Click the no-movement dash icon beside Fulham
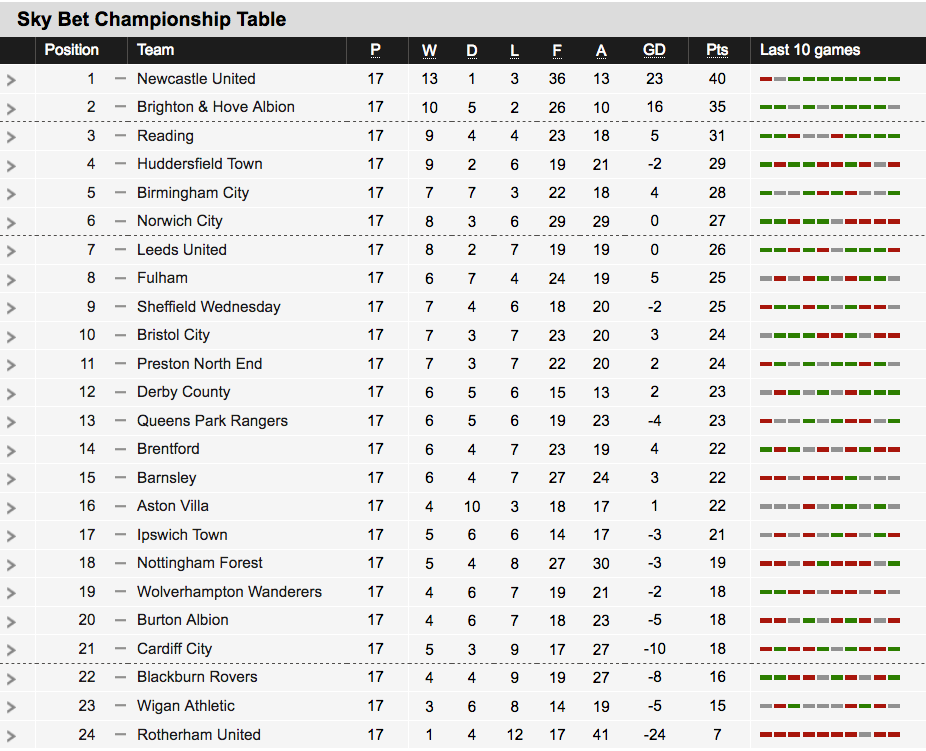The width and height of the screenshot is (926, 751). click(x=120, y=278)
